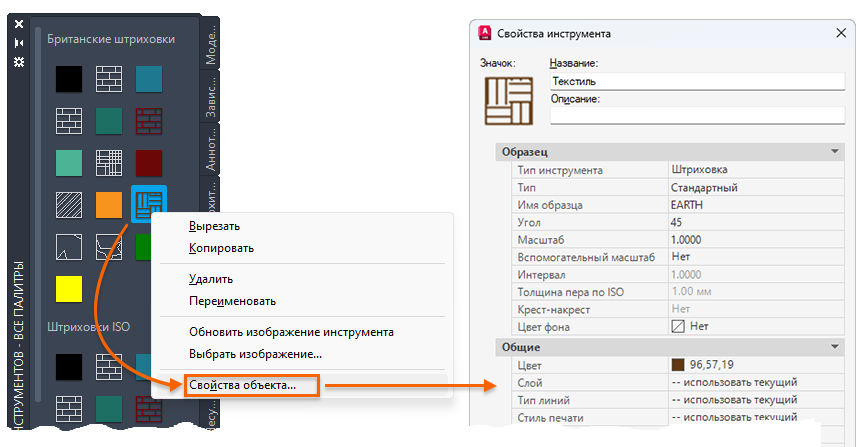Choose the dark red brick hatch pattern
The image size is (856, 447).
[x=149, y=121]
